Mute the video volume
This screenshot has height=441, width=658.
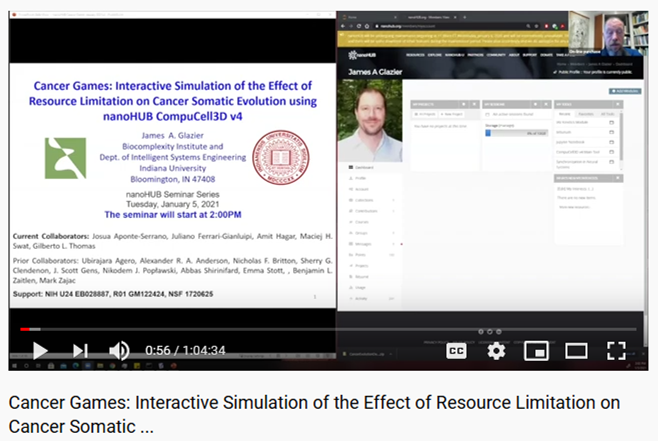(119, 350)
